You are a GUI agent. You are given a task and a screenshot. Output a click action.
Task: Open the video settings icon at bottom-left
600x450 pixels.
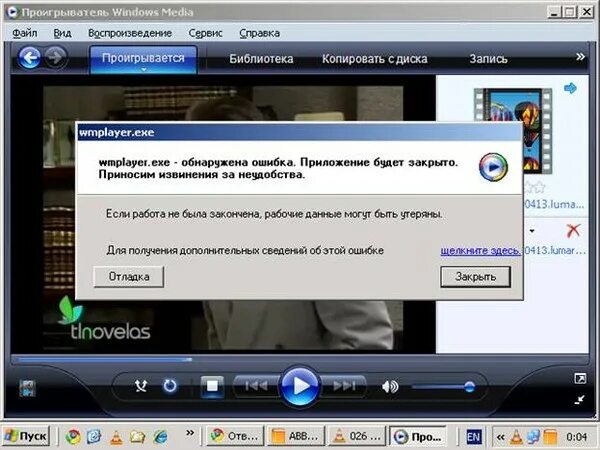(x=27, y=388)
